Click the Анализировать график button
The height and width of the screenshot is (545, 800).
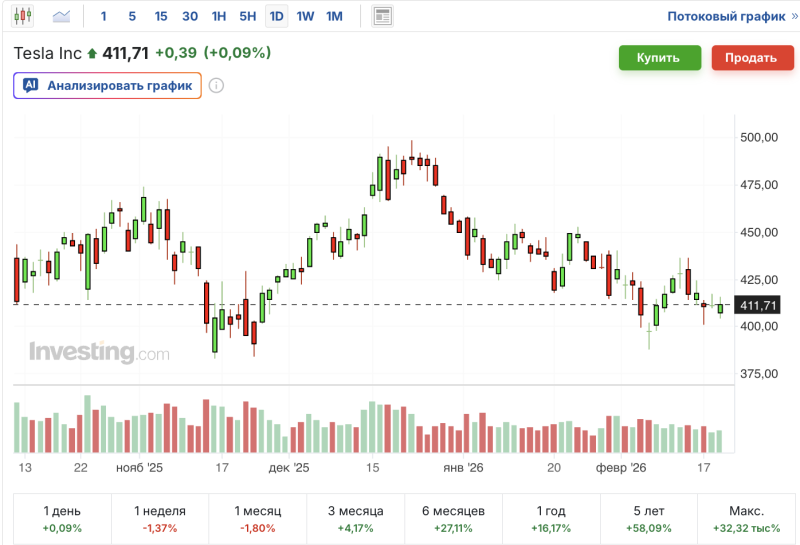[x=108, y=86]
